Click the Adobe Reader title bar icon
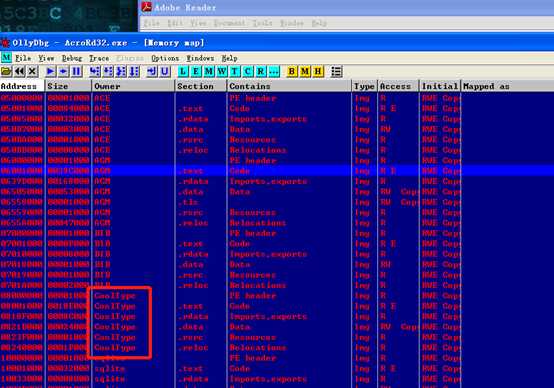 coord(147,7)
